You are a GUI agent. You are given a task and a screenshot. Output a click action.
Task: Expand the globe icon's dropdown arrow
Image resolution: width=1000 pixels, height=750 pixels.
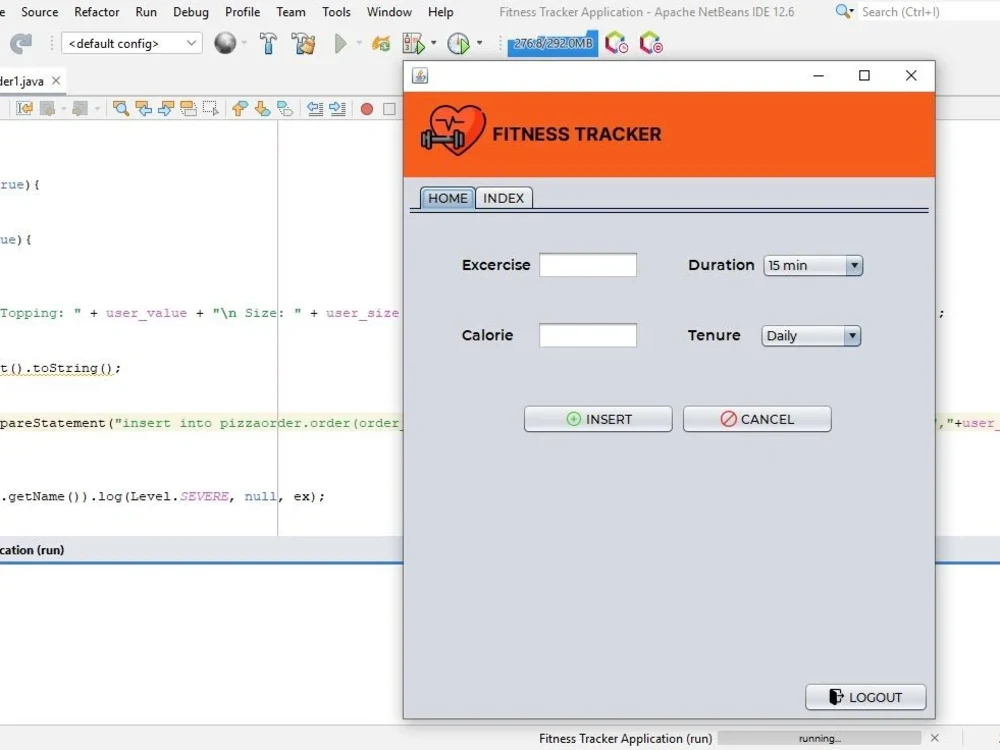244,43
